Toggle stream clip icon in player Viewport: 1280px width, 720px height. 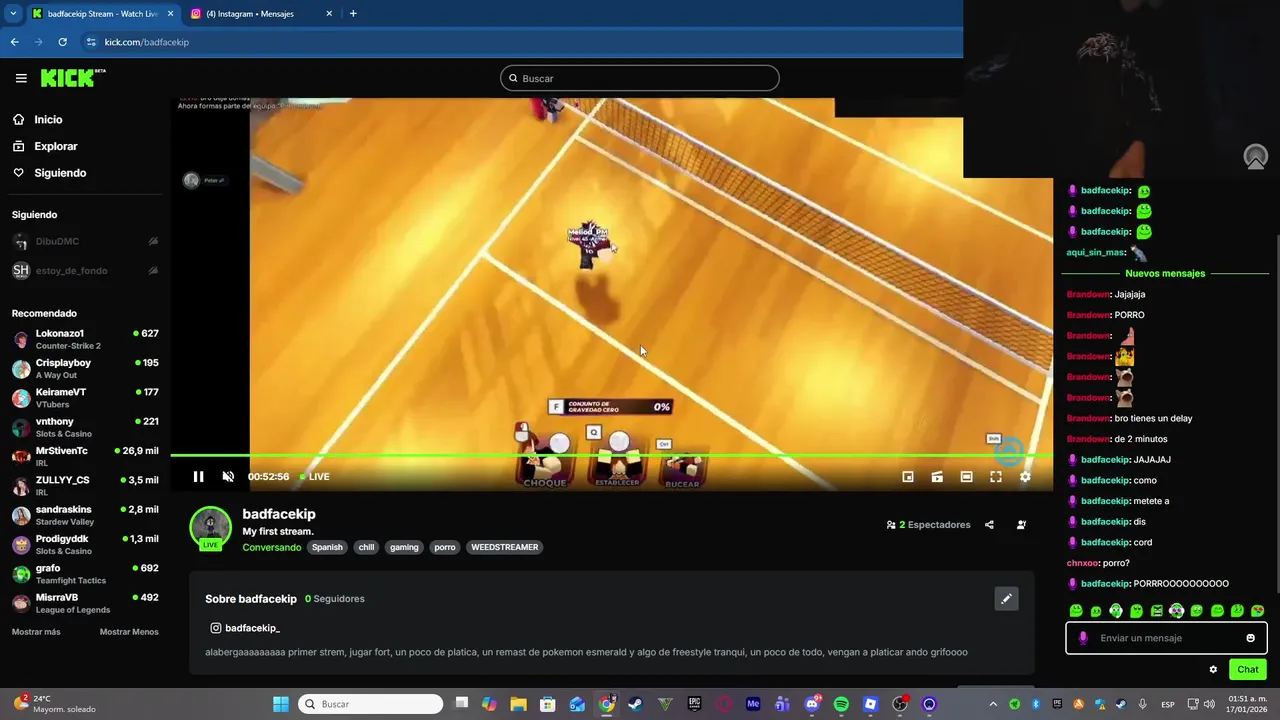(x=937, y=477)
